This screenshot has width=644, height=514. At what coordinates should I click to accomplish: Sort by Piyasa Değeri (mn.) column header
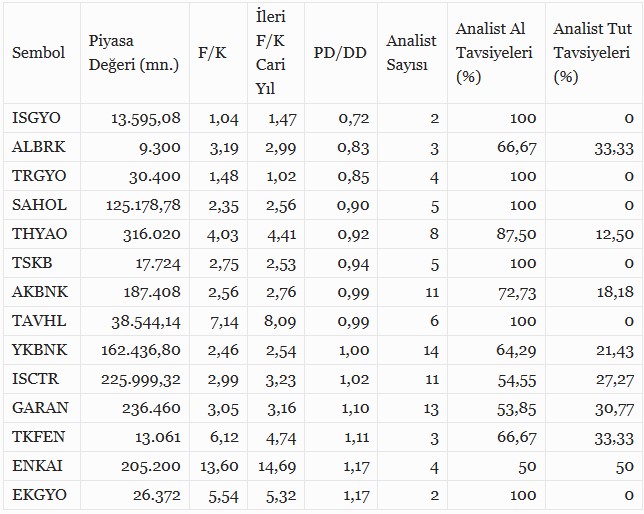pos(133,52)
